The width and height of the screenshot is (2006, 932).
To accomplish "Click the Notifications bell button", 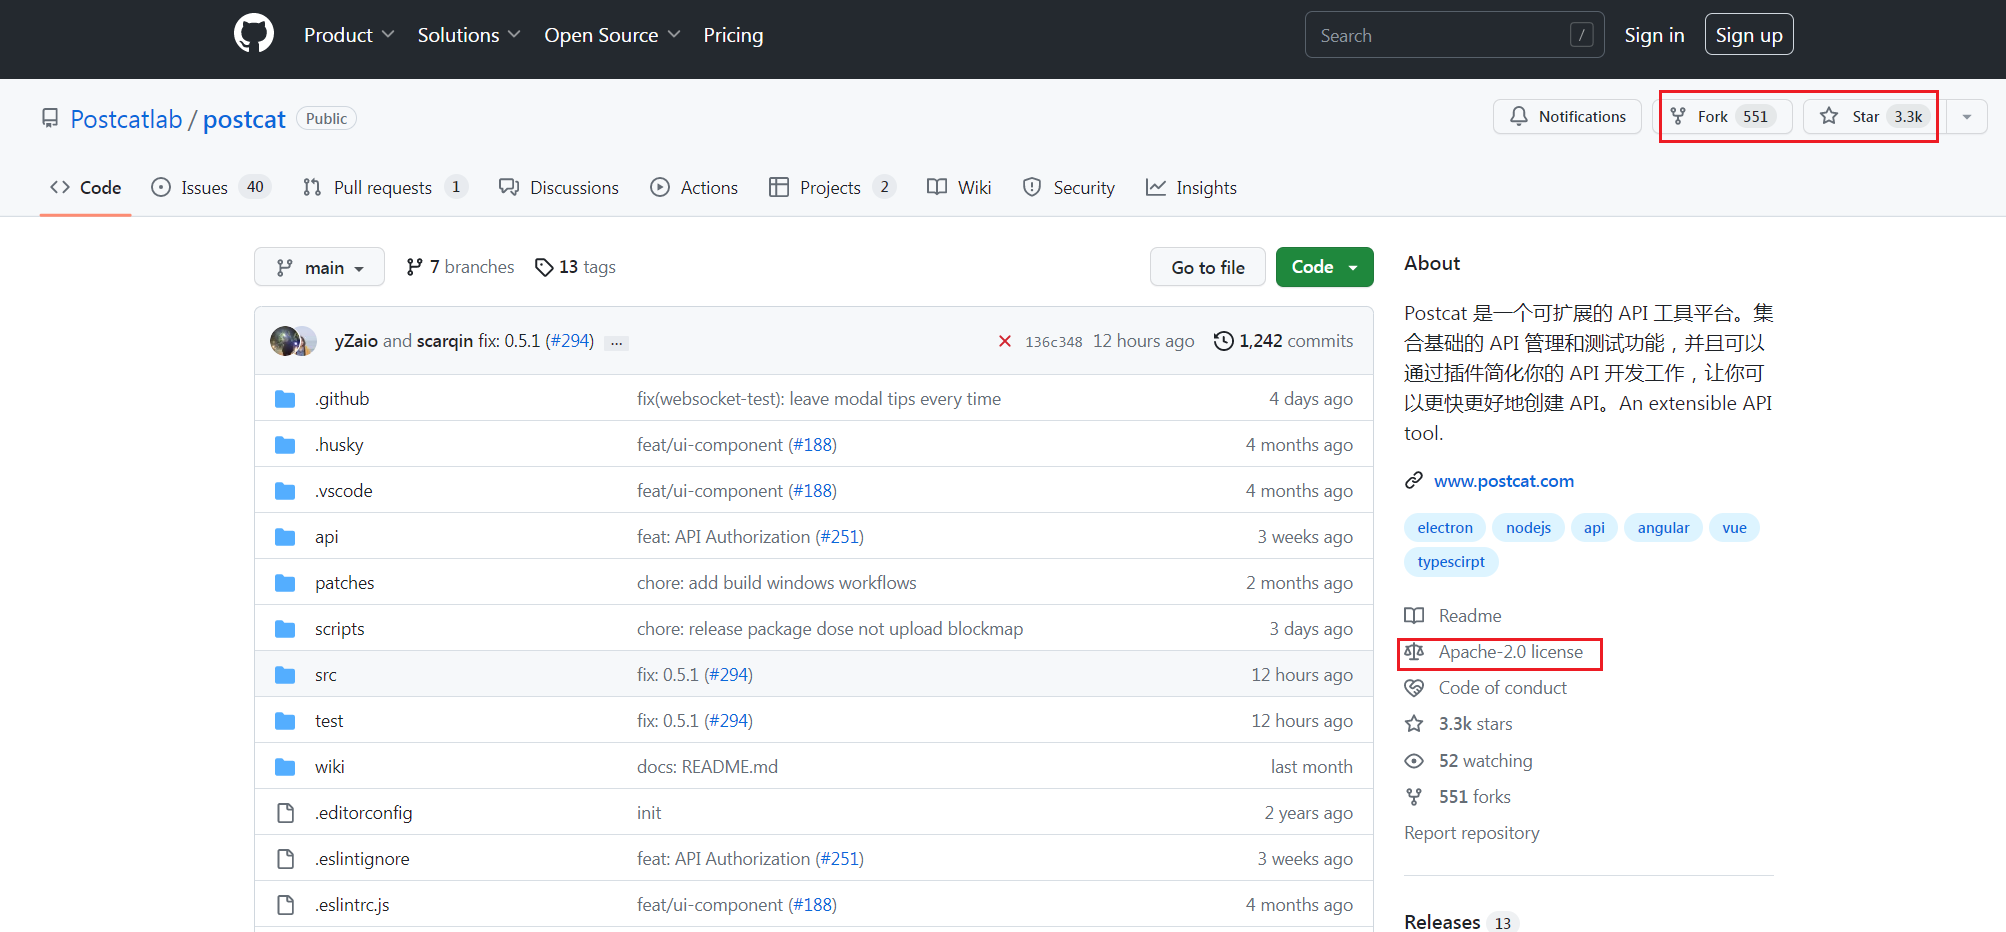I will coord(1567,117).
